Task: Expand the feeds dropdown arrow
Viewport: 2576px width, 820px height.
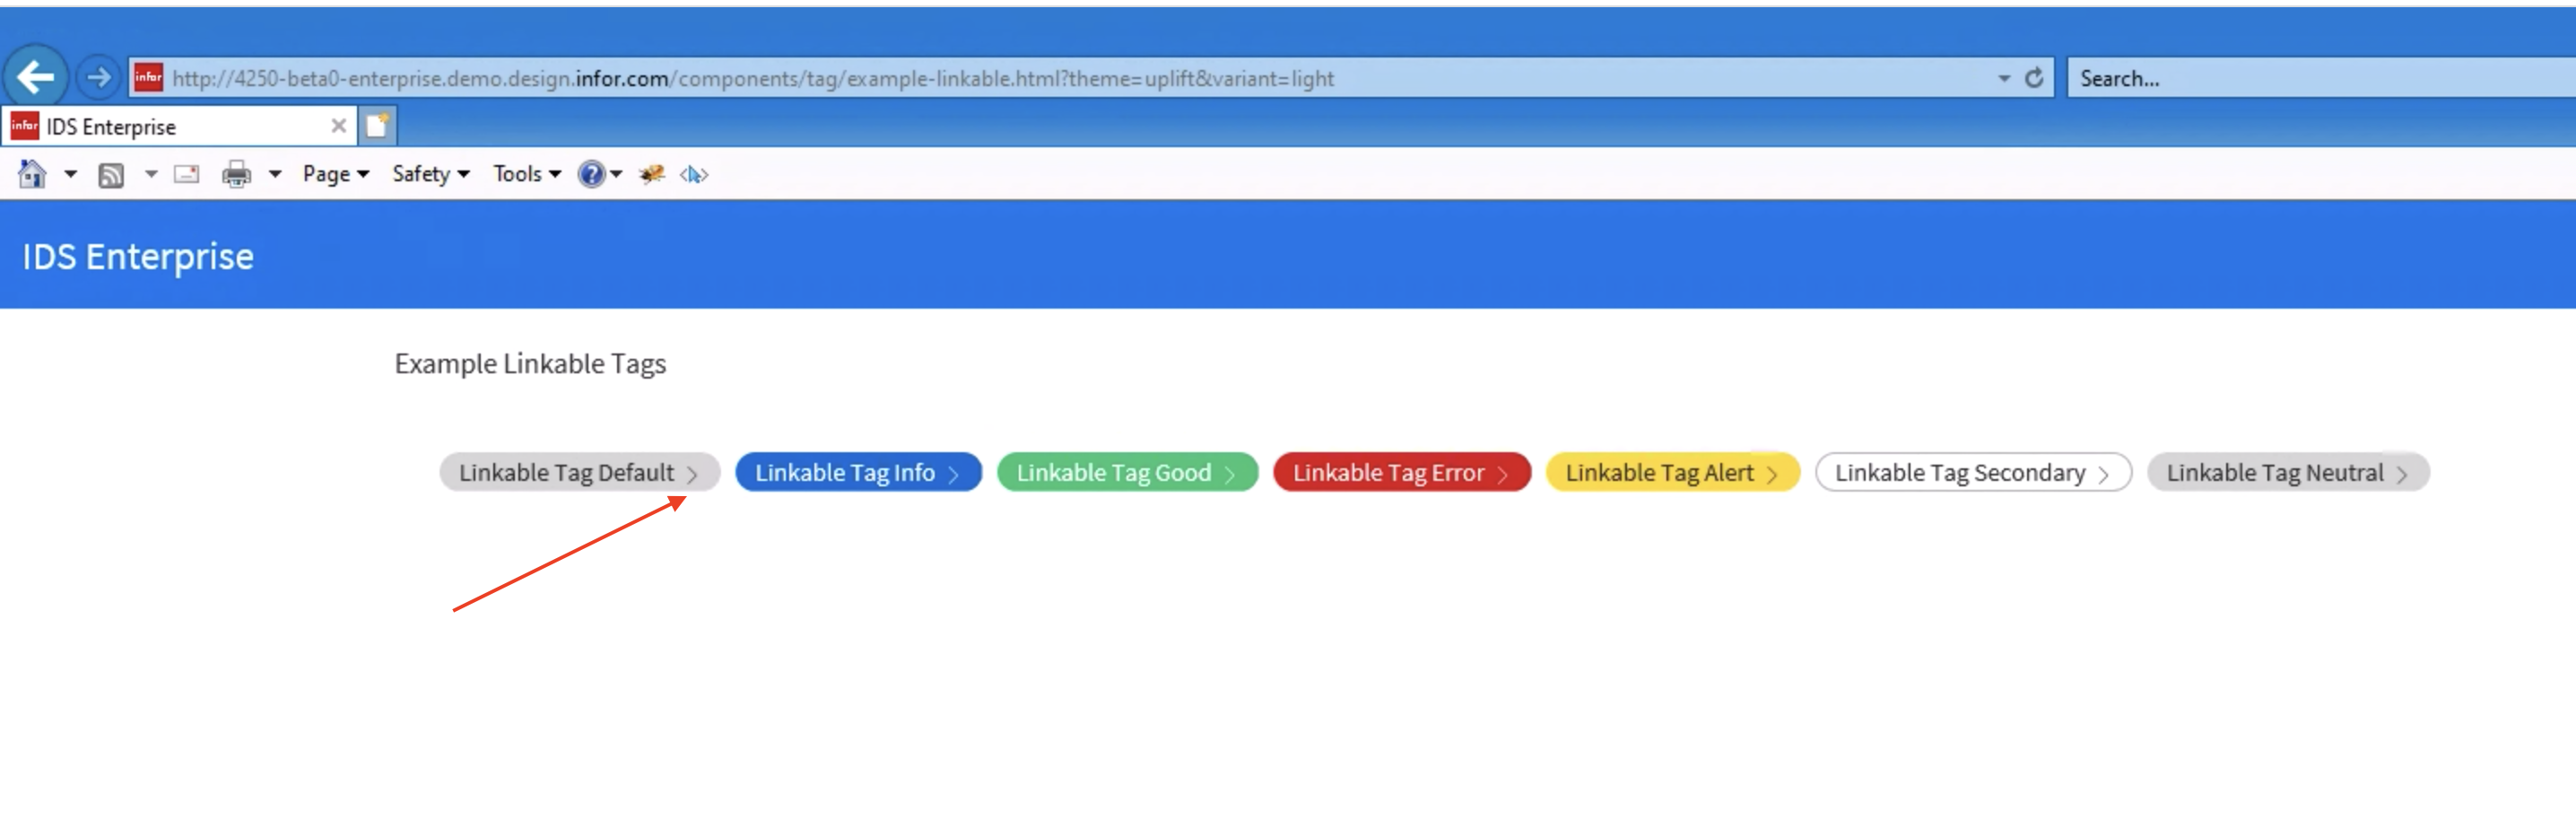Action: [x=151, y=174]
